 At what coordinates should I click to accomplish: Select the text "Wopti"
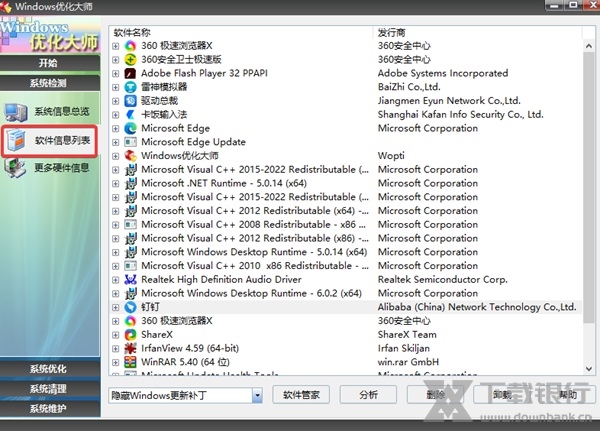[x=391, y=156]
